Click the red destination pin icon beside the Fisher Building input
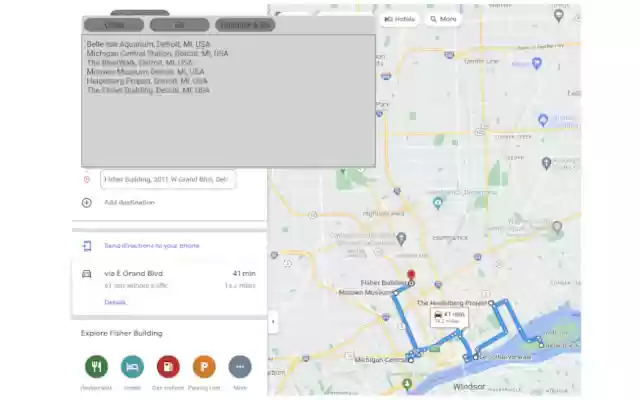 87,180
